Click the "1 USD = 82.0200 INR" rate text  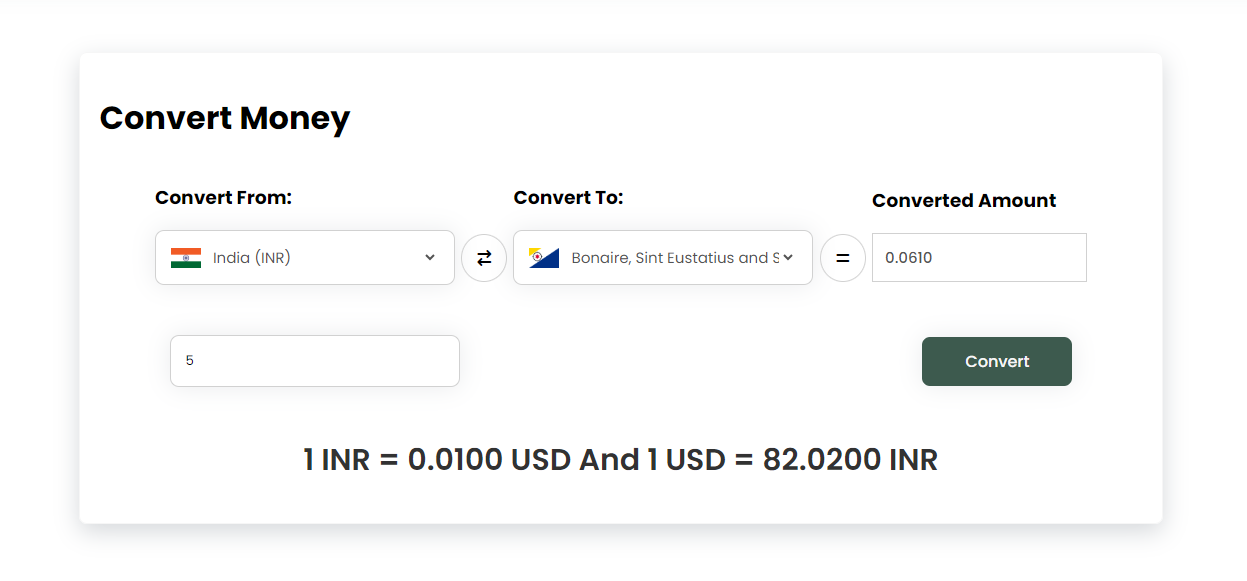tap(792, 460)
